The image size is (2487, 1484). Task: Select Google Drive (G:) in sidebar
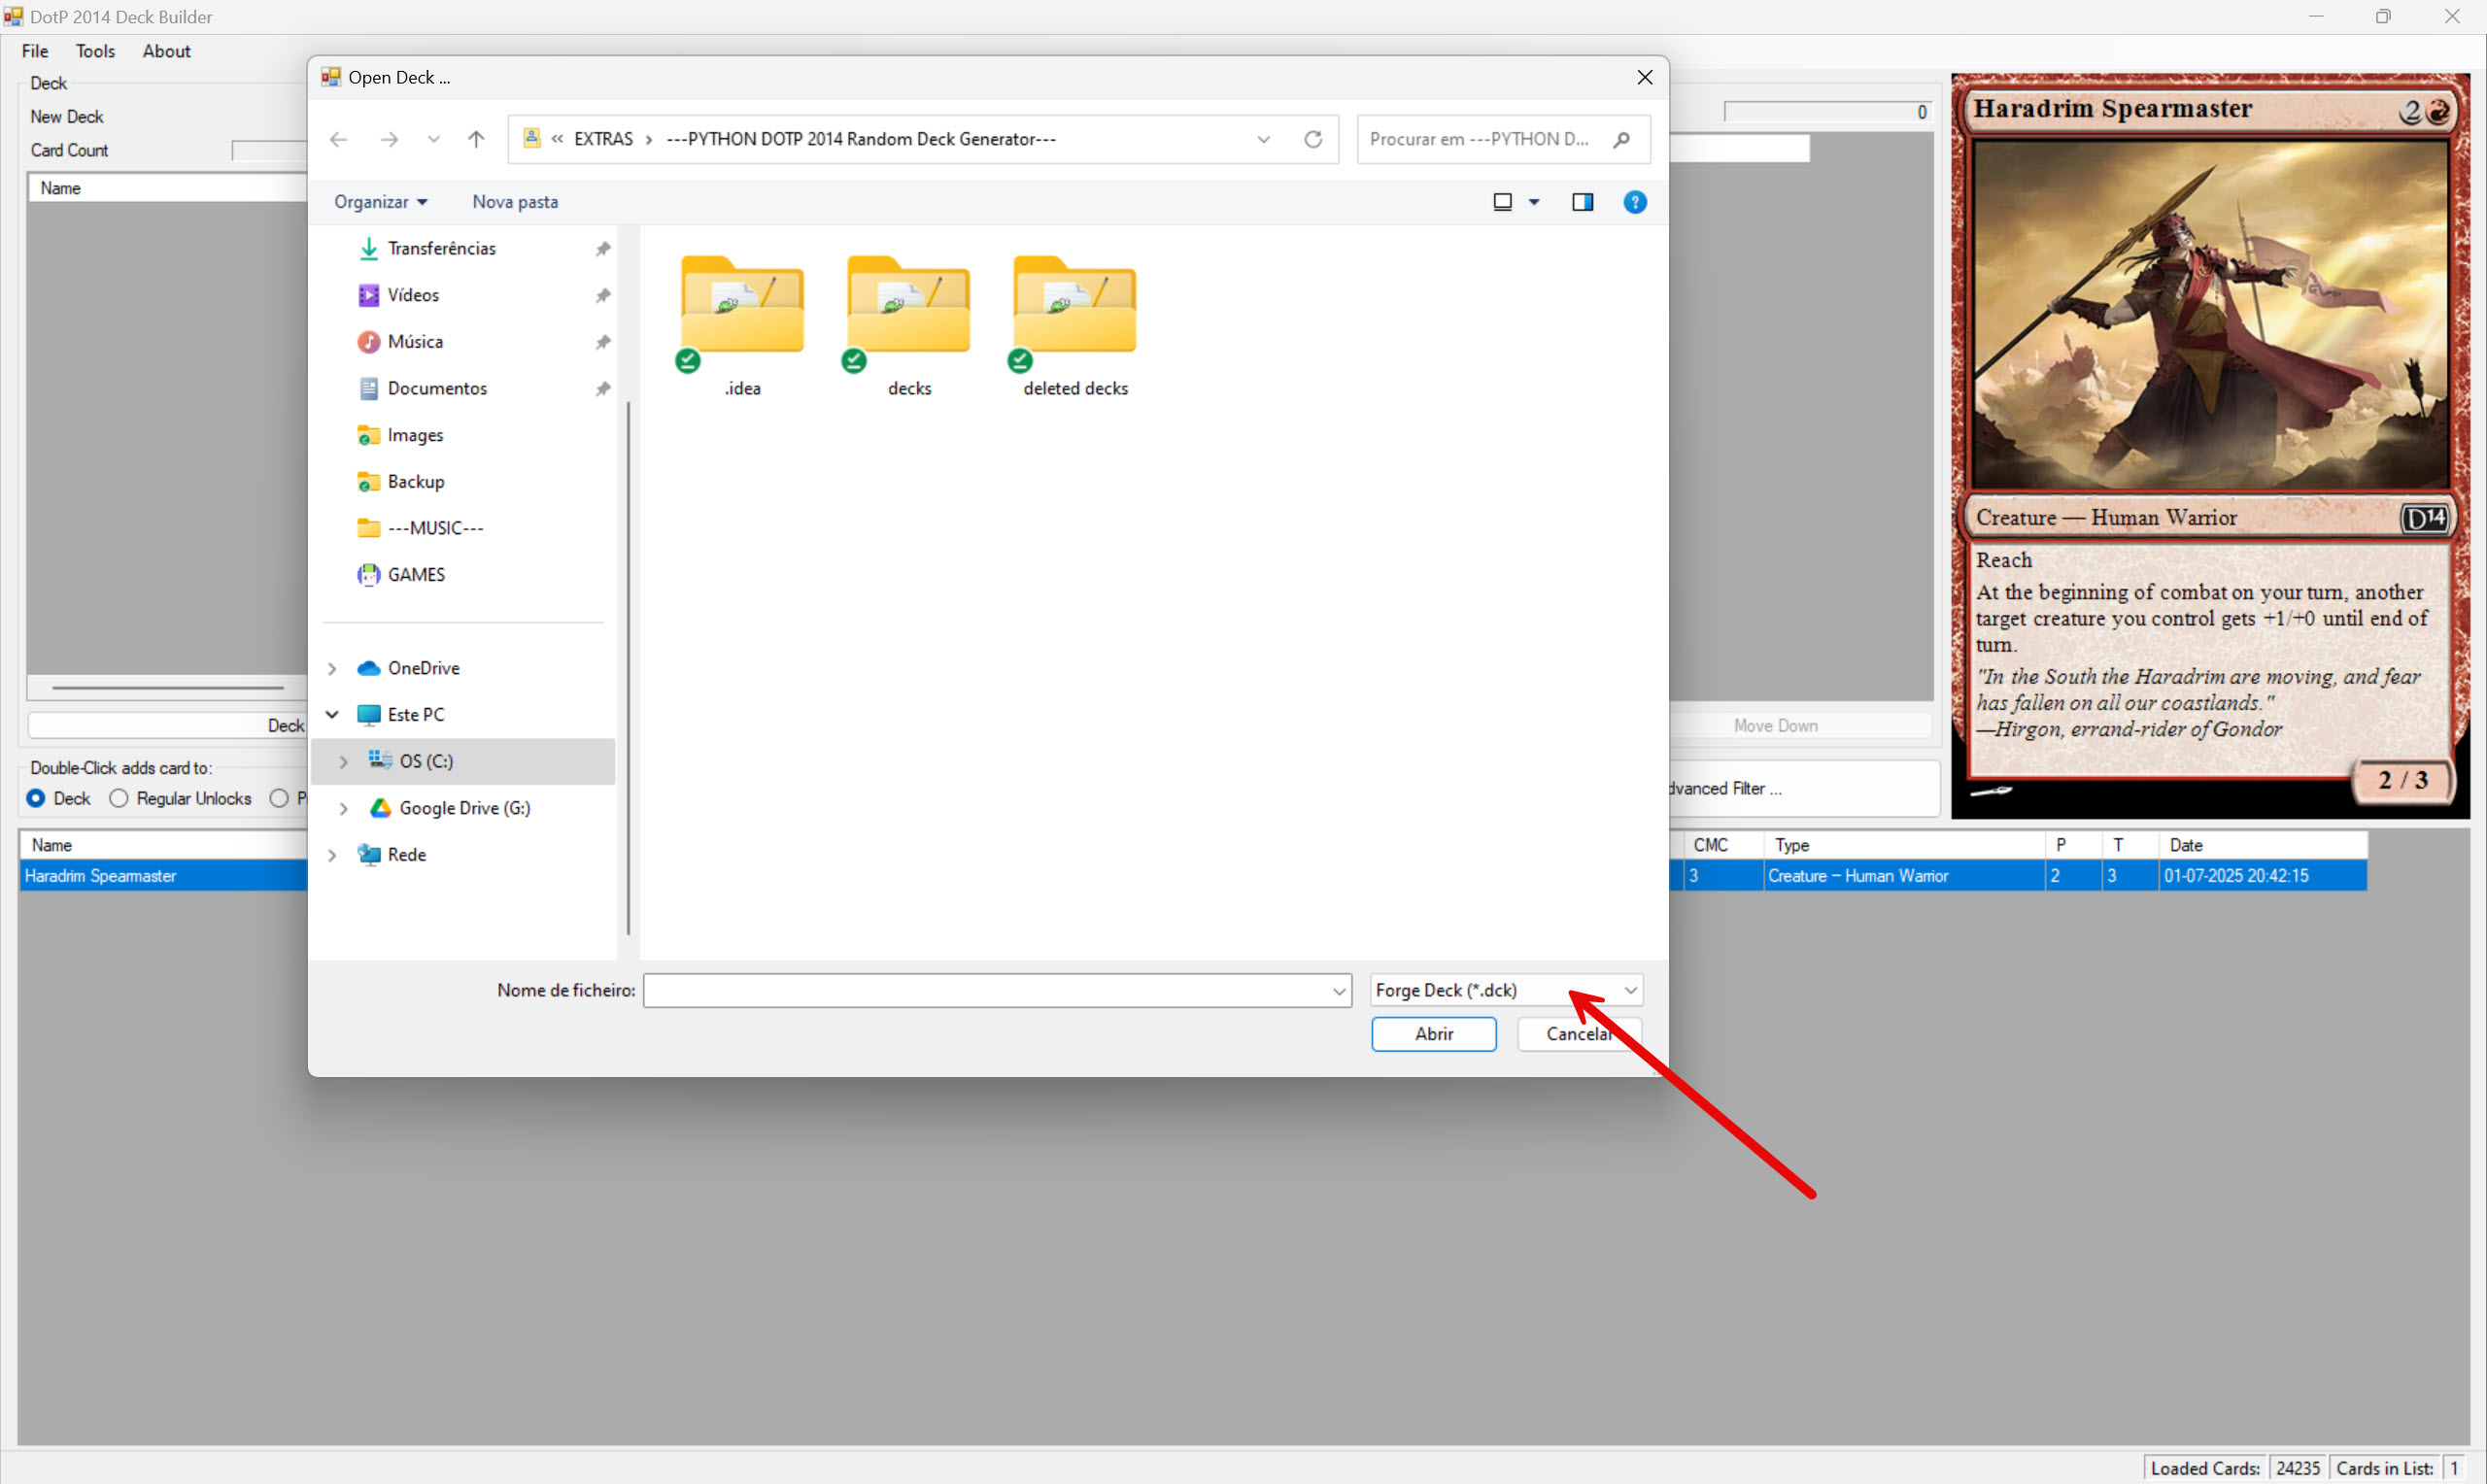[464, 808]
